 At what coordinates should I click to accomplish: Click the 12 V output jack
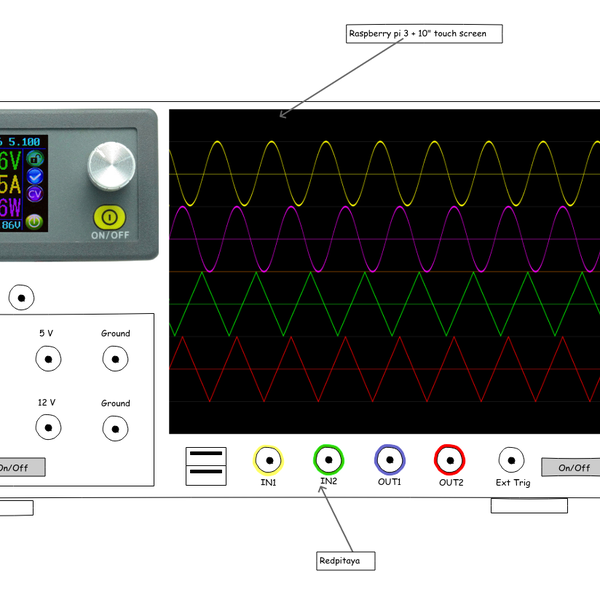[48, 428]
